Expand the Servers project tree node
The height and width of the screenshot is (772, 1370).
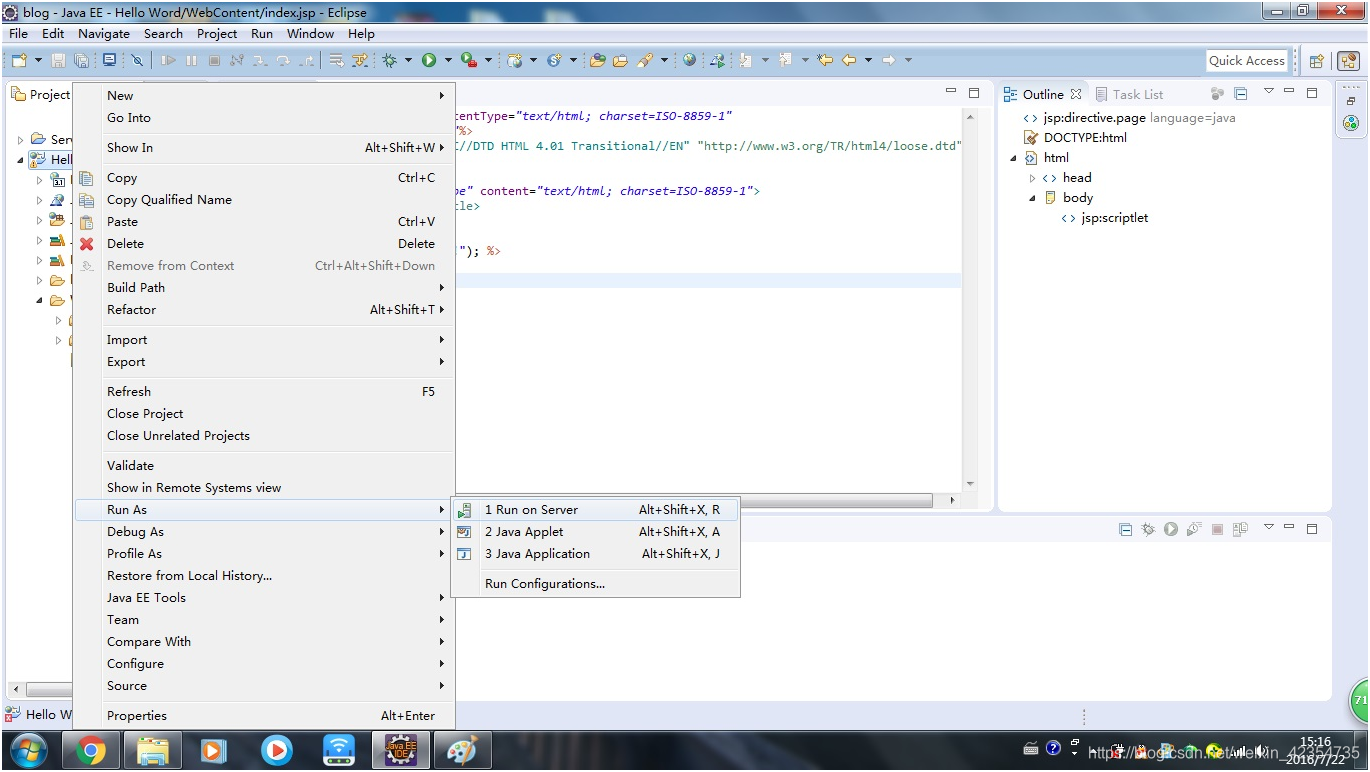(x=20, y=140)
